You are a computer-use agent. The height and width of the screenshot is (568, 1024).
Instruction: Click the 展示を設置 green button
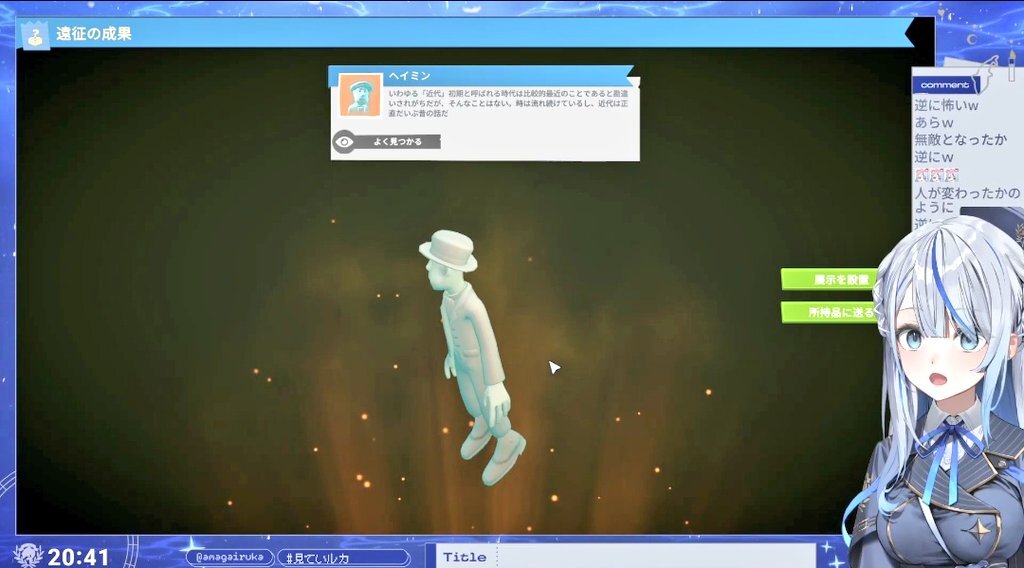click(x=829, y=279)
